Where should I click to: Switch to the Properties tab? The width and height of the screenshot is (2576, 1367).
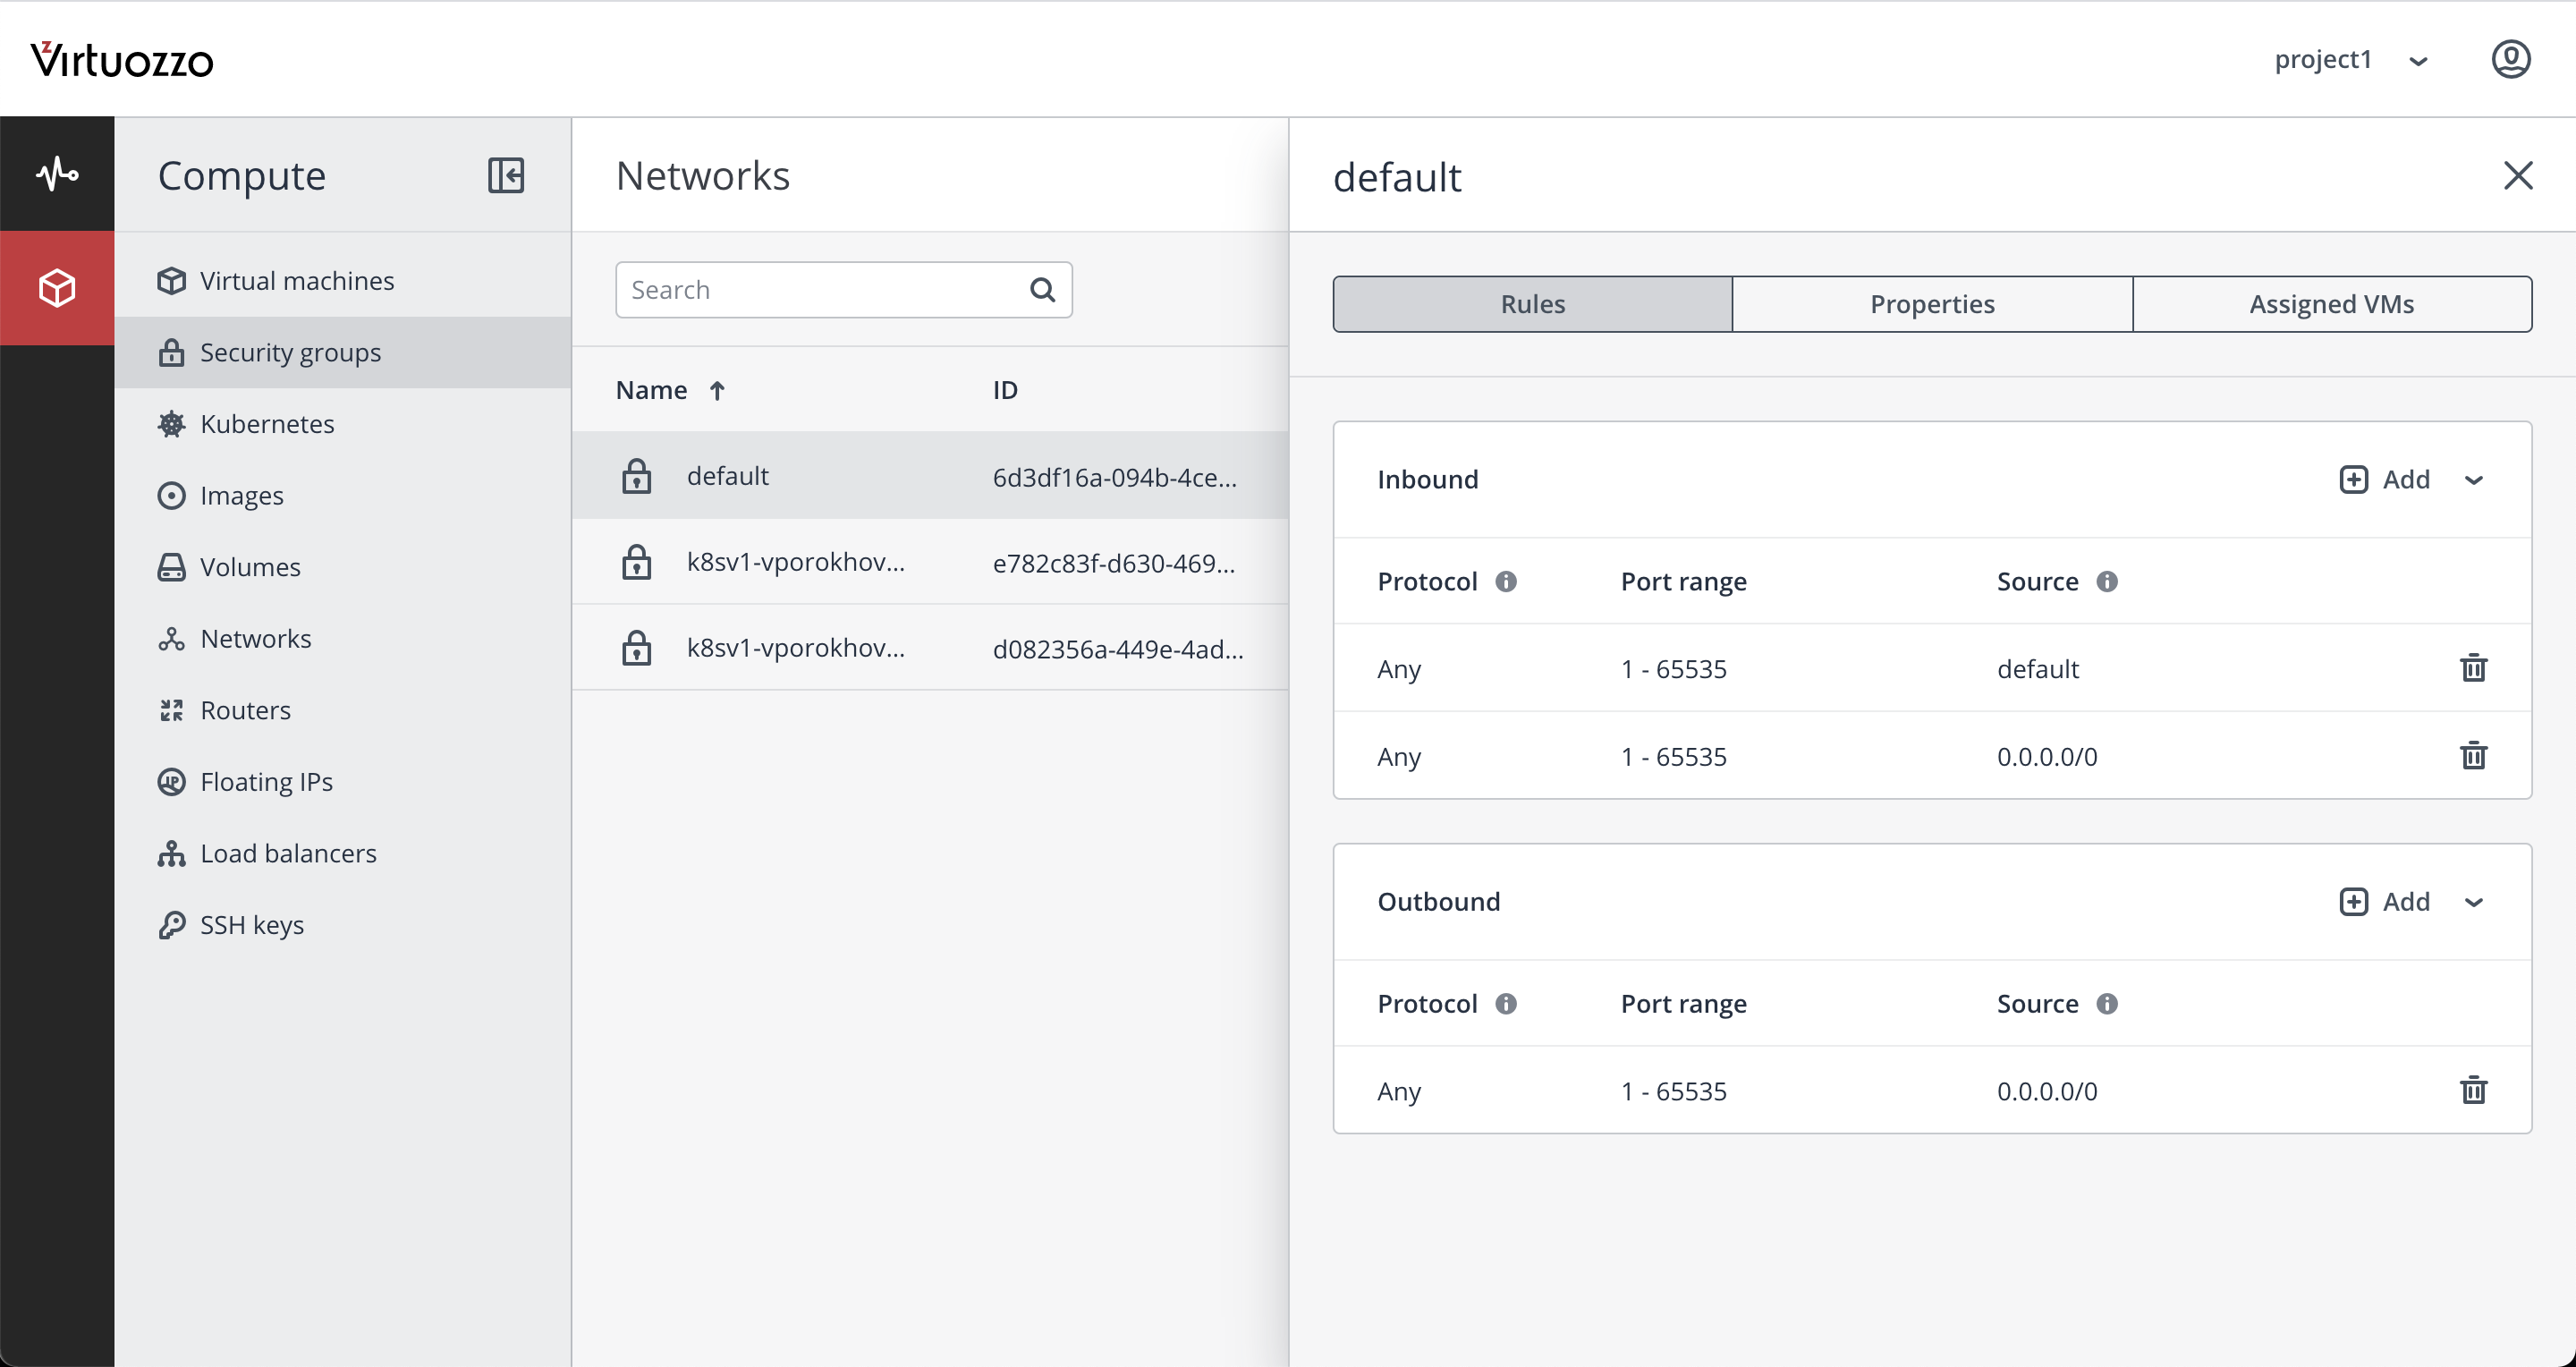click(1932, 304)
